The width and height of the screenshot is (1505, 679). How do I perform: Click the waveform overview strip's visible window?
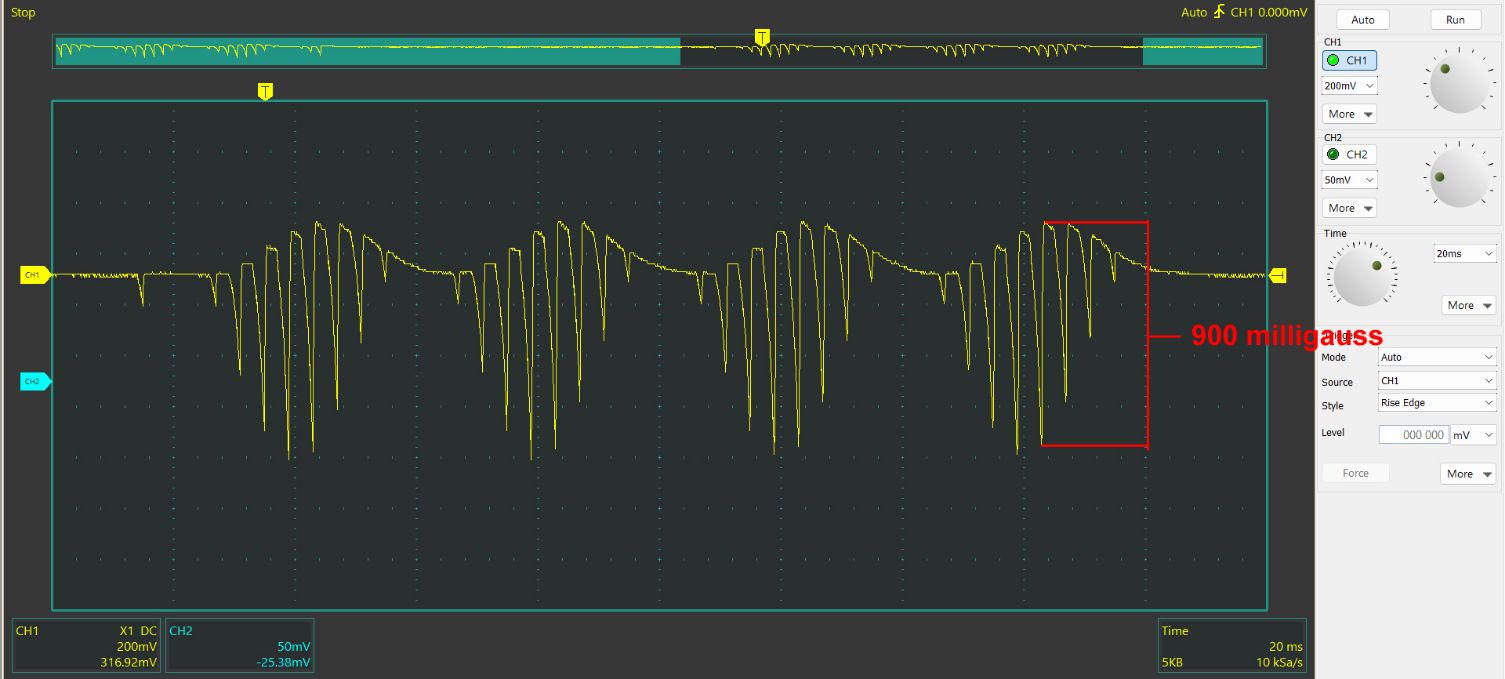[x=911, y=51]
